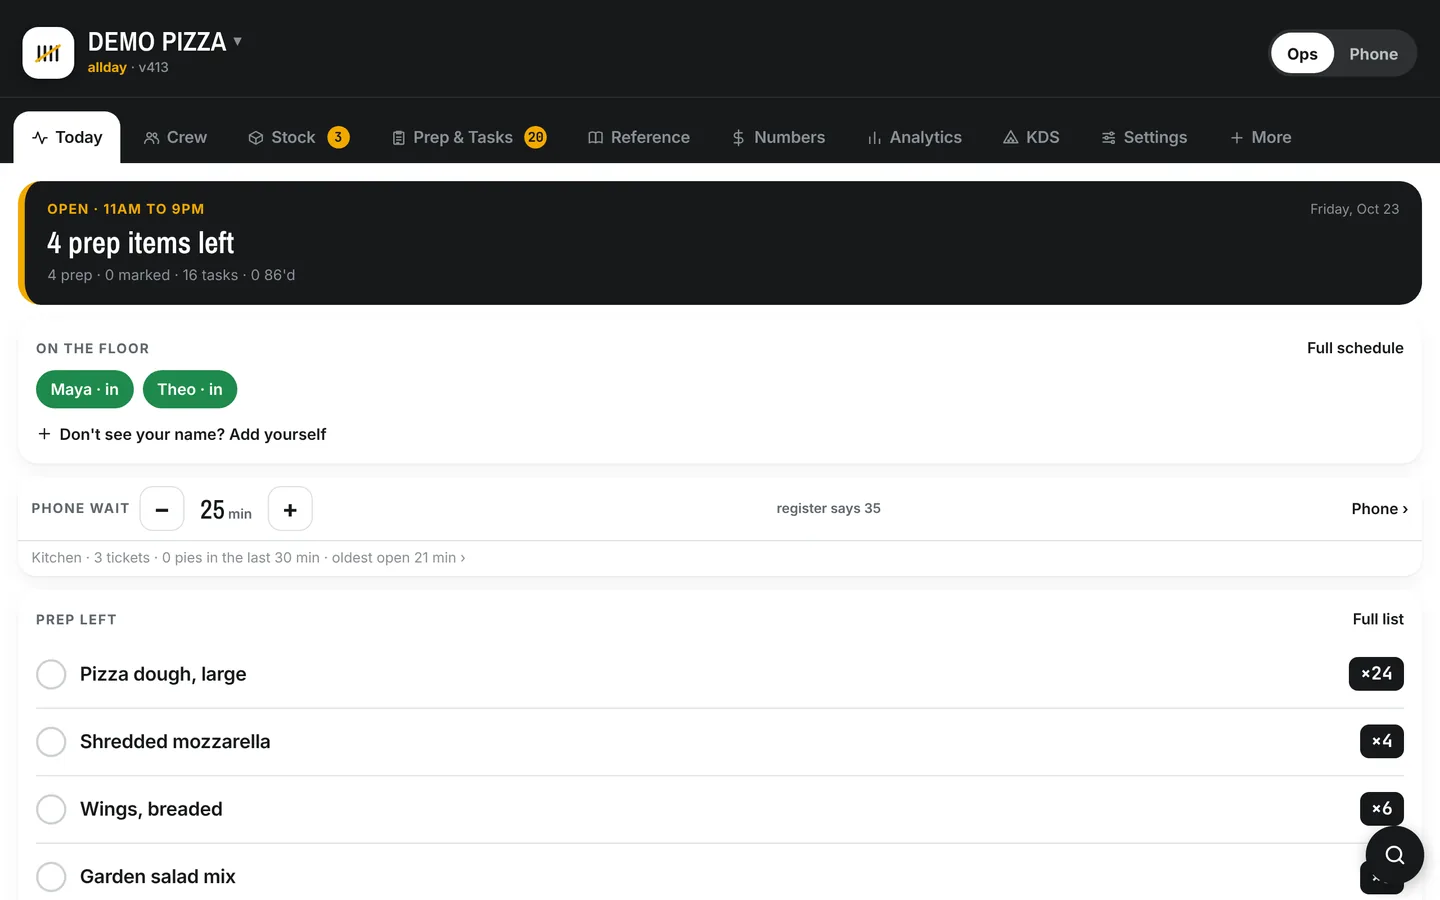Click the 25 min phone wait value
The height and width of the screenshot is (900, 1440).
pyautogui.click(x=226, y=510)
